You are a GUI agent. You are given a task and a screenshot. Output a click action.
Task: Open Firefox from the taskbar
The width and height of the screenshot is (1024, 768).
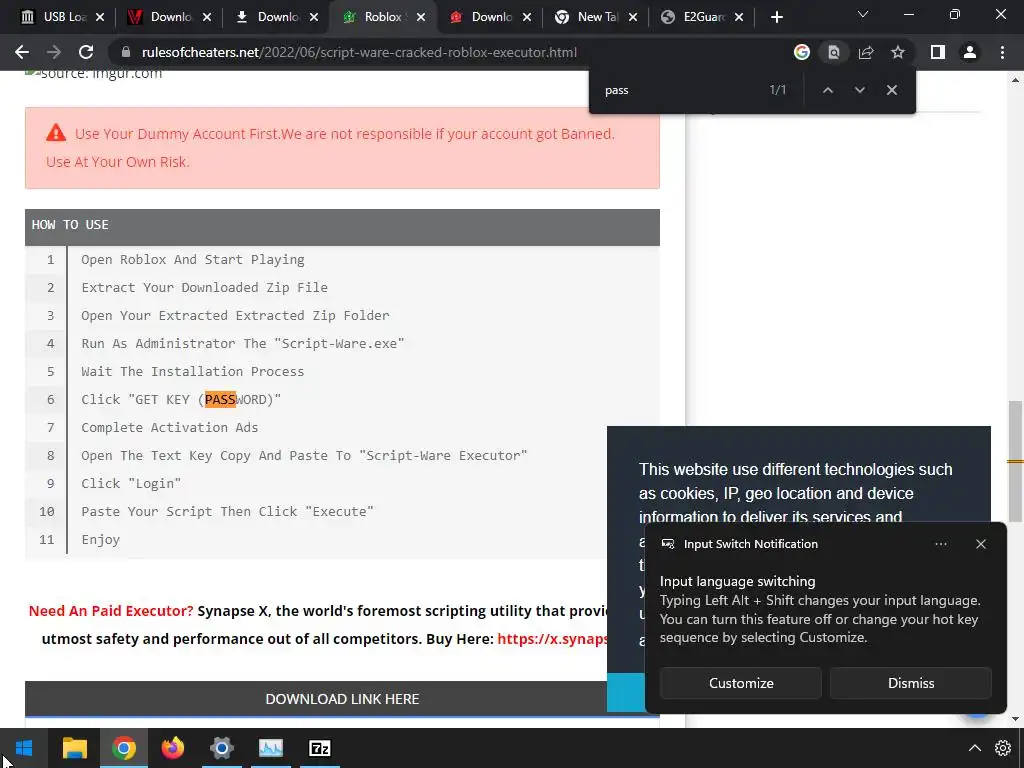click(172, 748)
